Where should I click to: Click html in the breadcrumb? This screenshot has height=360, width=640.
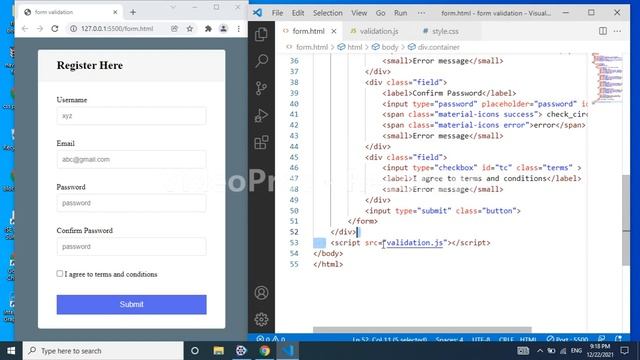coord(354,47)
